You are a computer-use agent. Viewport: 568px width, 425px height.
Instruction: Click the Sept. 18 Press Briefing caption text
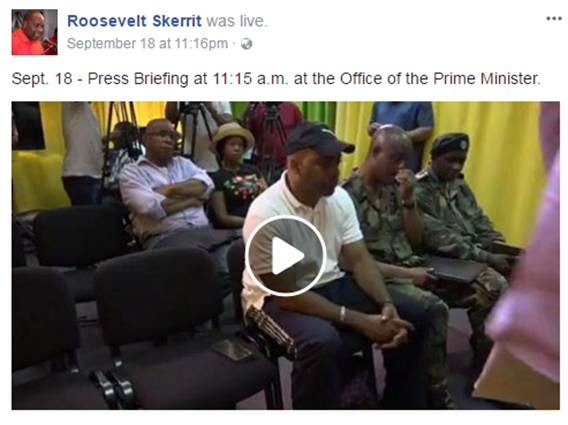(x=276, y=78)
